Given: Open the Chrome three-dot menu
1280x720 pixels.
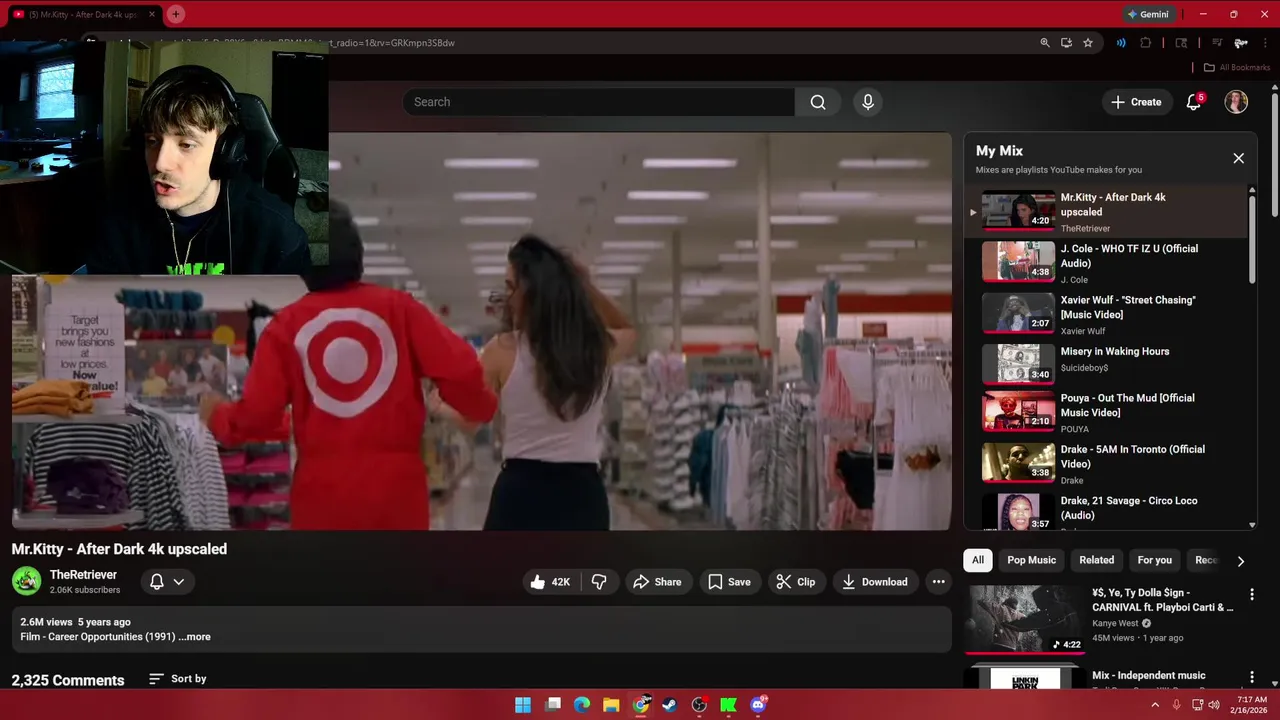Looking at the screenshot, I should click(1267, 43).
